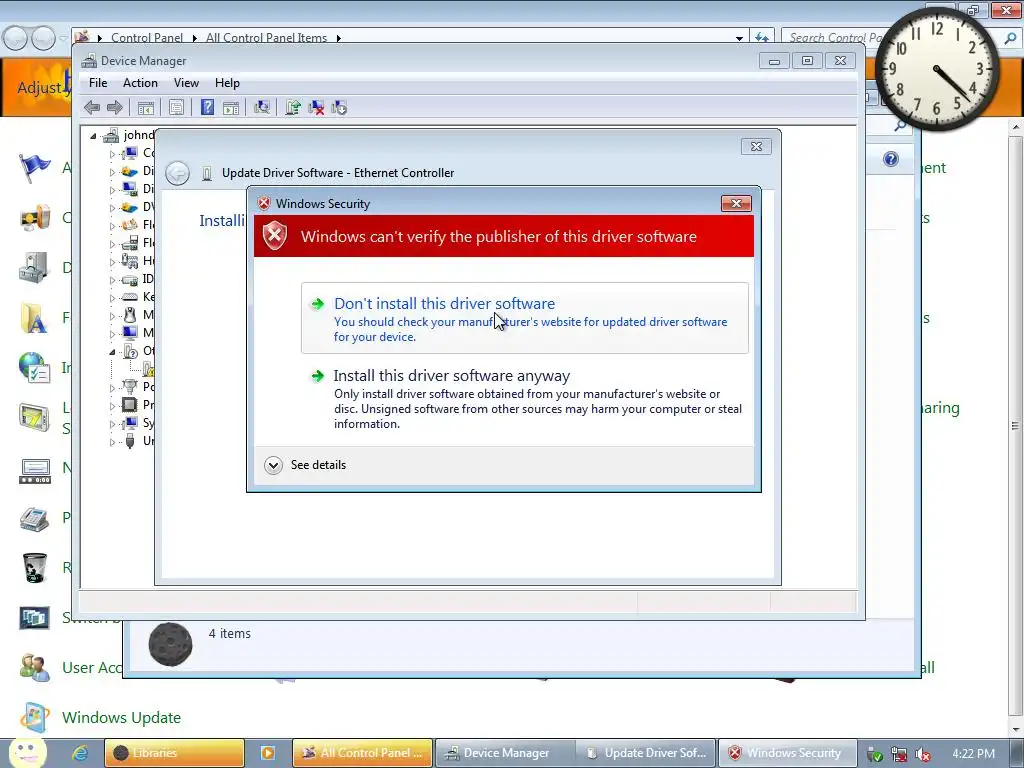Click the Windows Update icon in Control Panel

click(x=34, y=717)
